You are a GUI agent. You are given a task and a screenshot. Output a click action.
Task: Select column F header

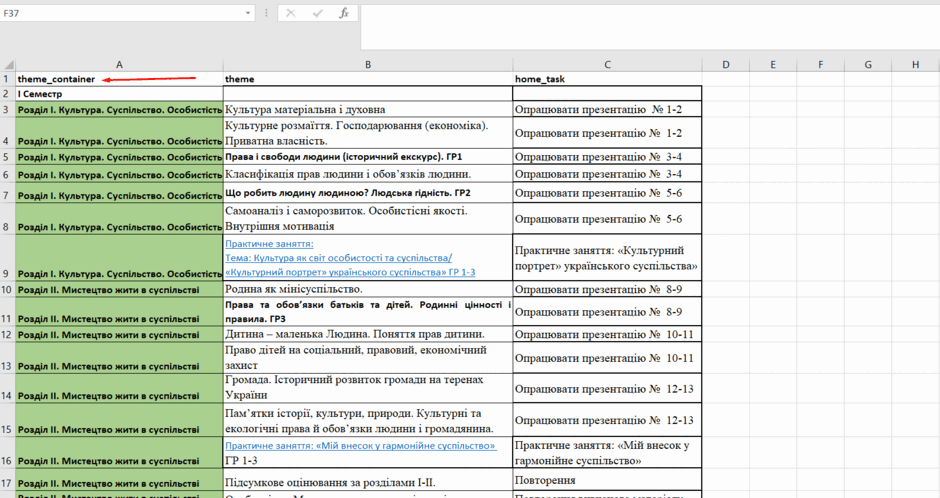pos(820,65)
